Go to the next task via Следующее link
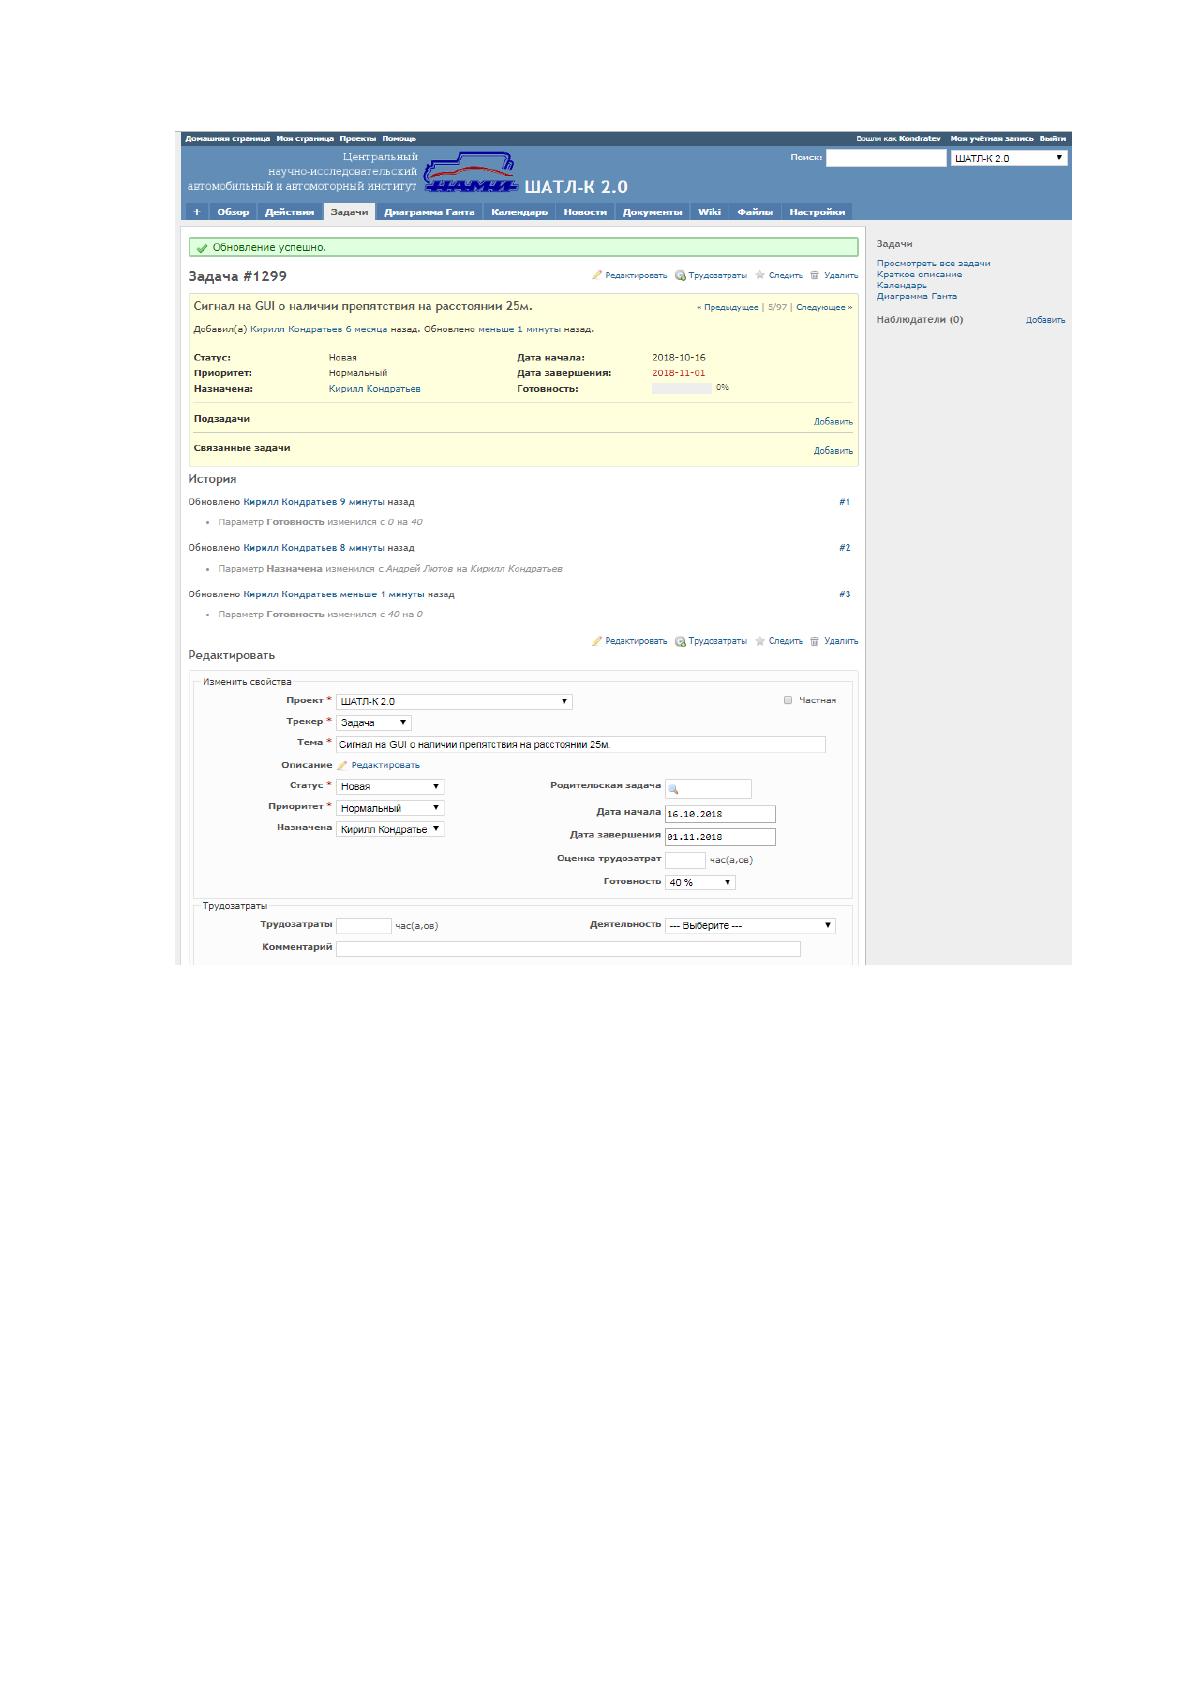The width and height of the screenshot is (1191, 1684). pyautogui.click(x=824, y=308)
